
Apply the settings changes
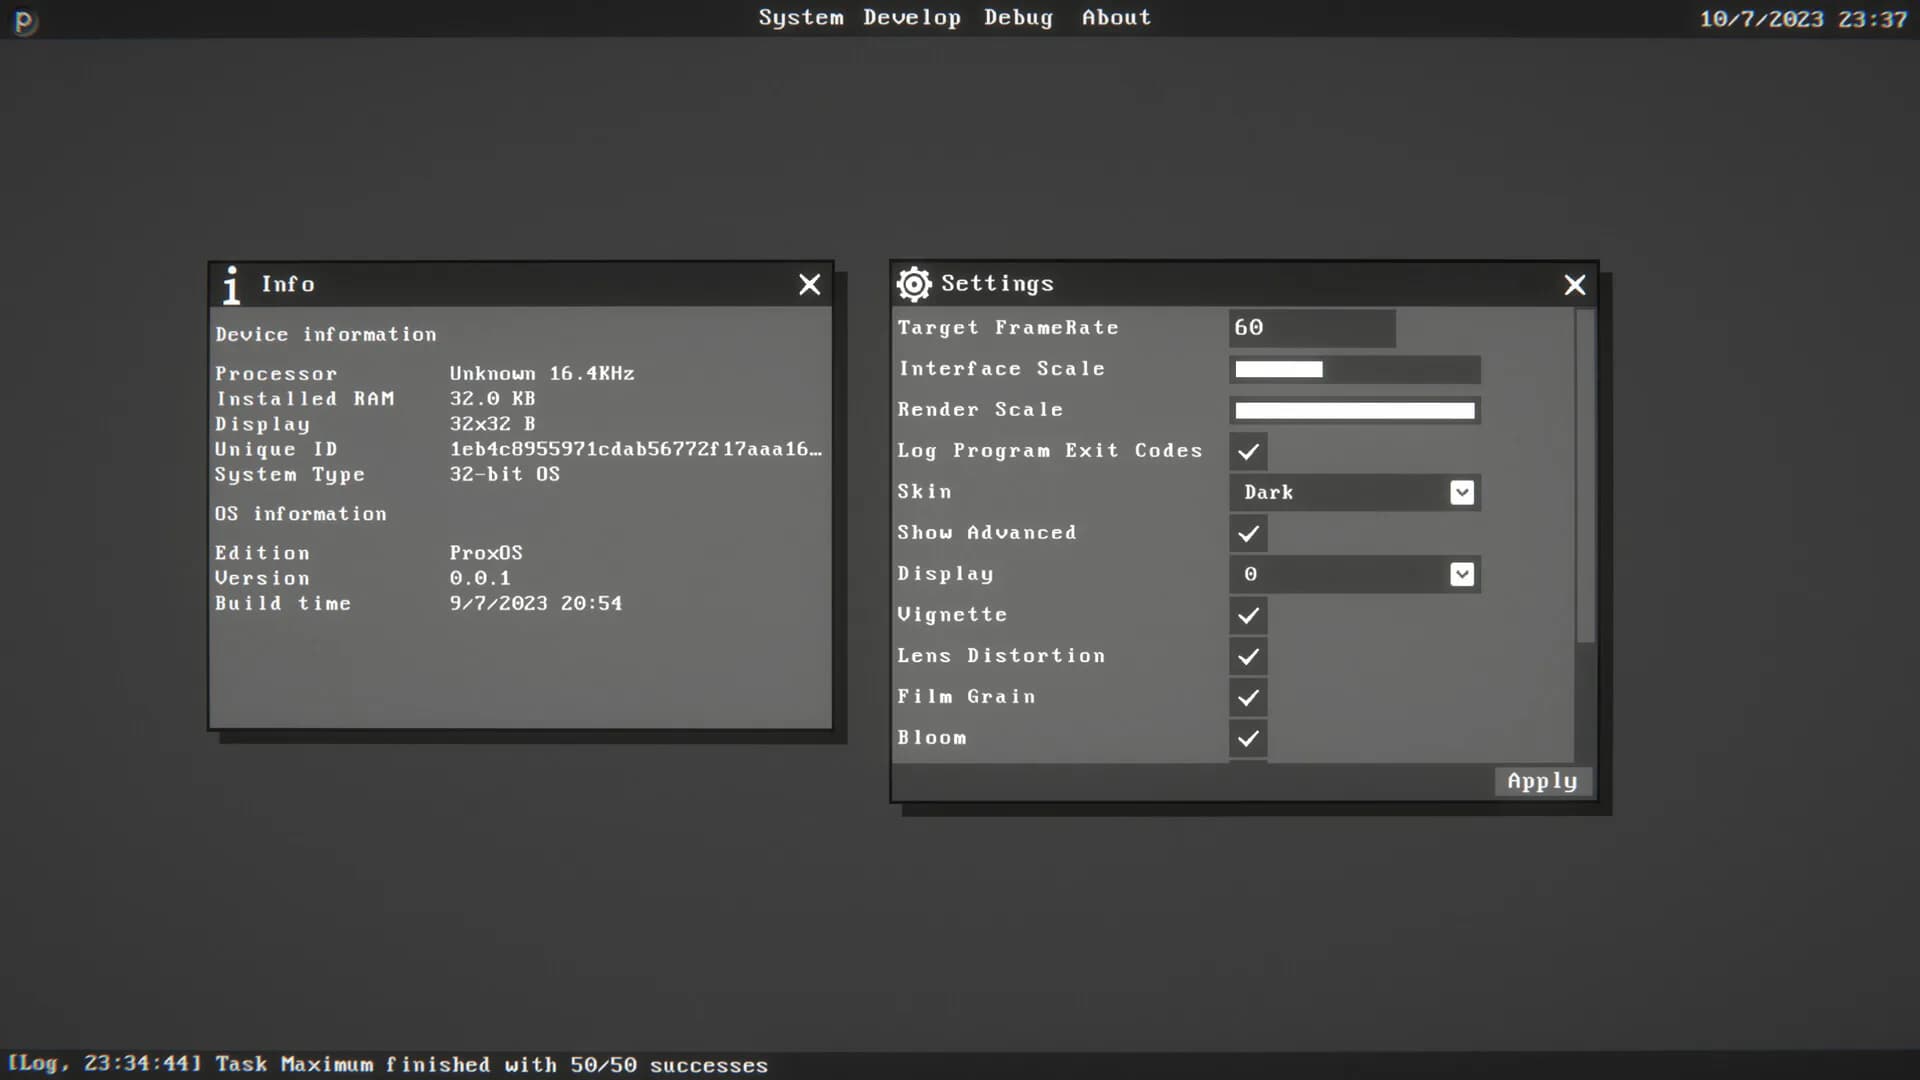point(1542,781)
